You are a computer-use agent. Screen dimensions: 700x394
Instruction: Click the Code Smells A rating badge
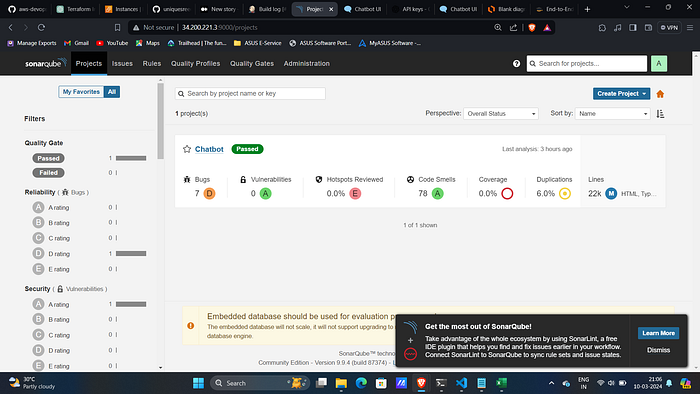point(438,194)
